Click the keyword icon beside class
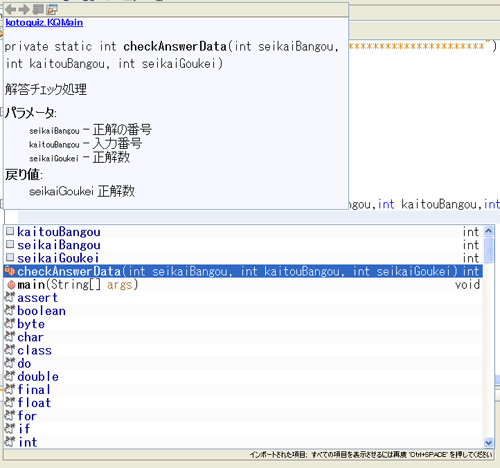500x468 pixels. (10, 350)
